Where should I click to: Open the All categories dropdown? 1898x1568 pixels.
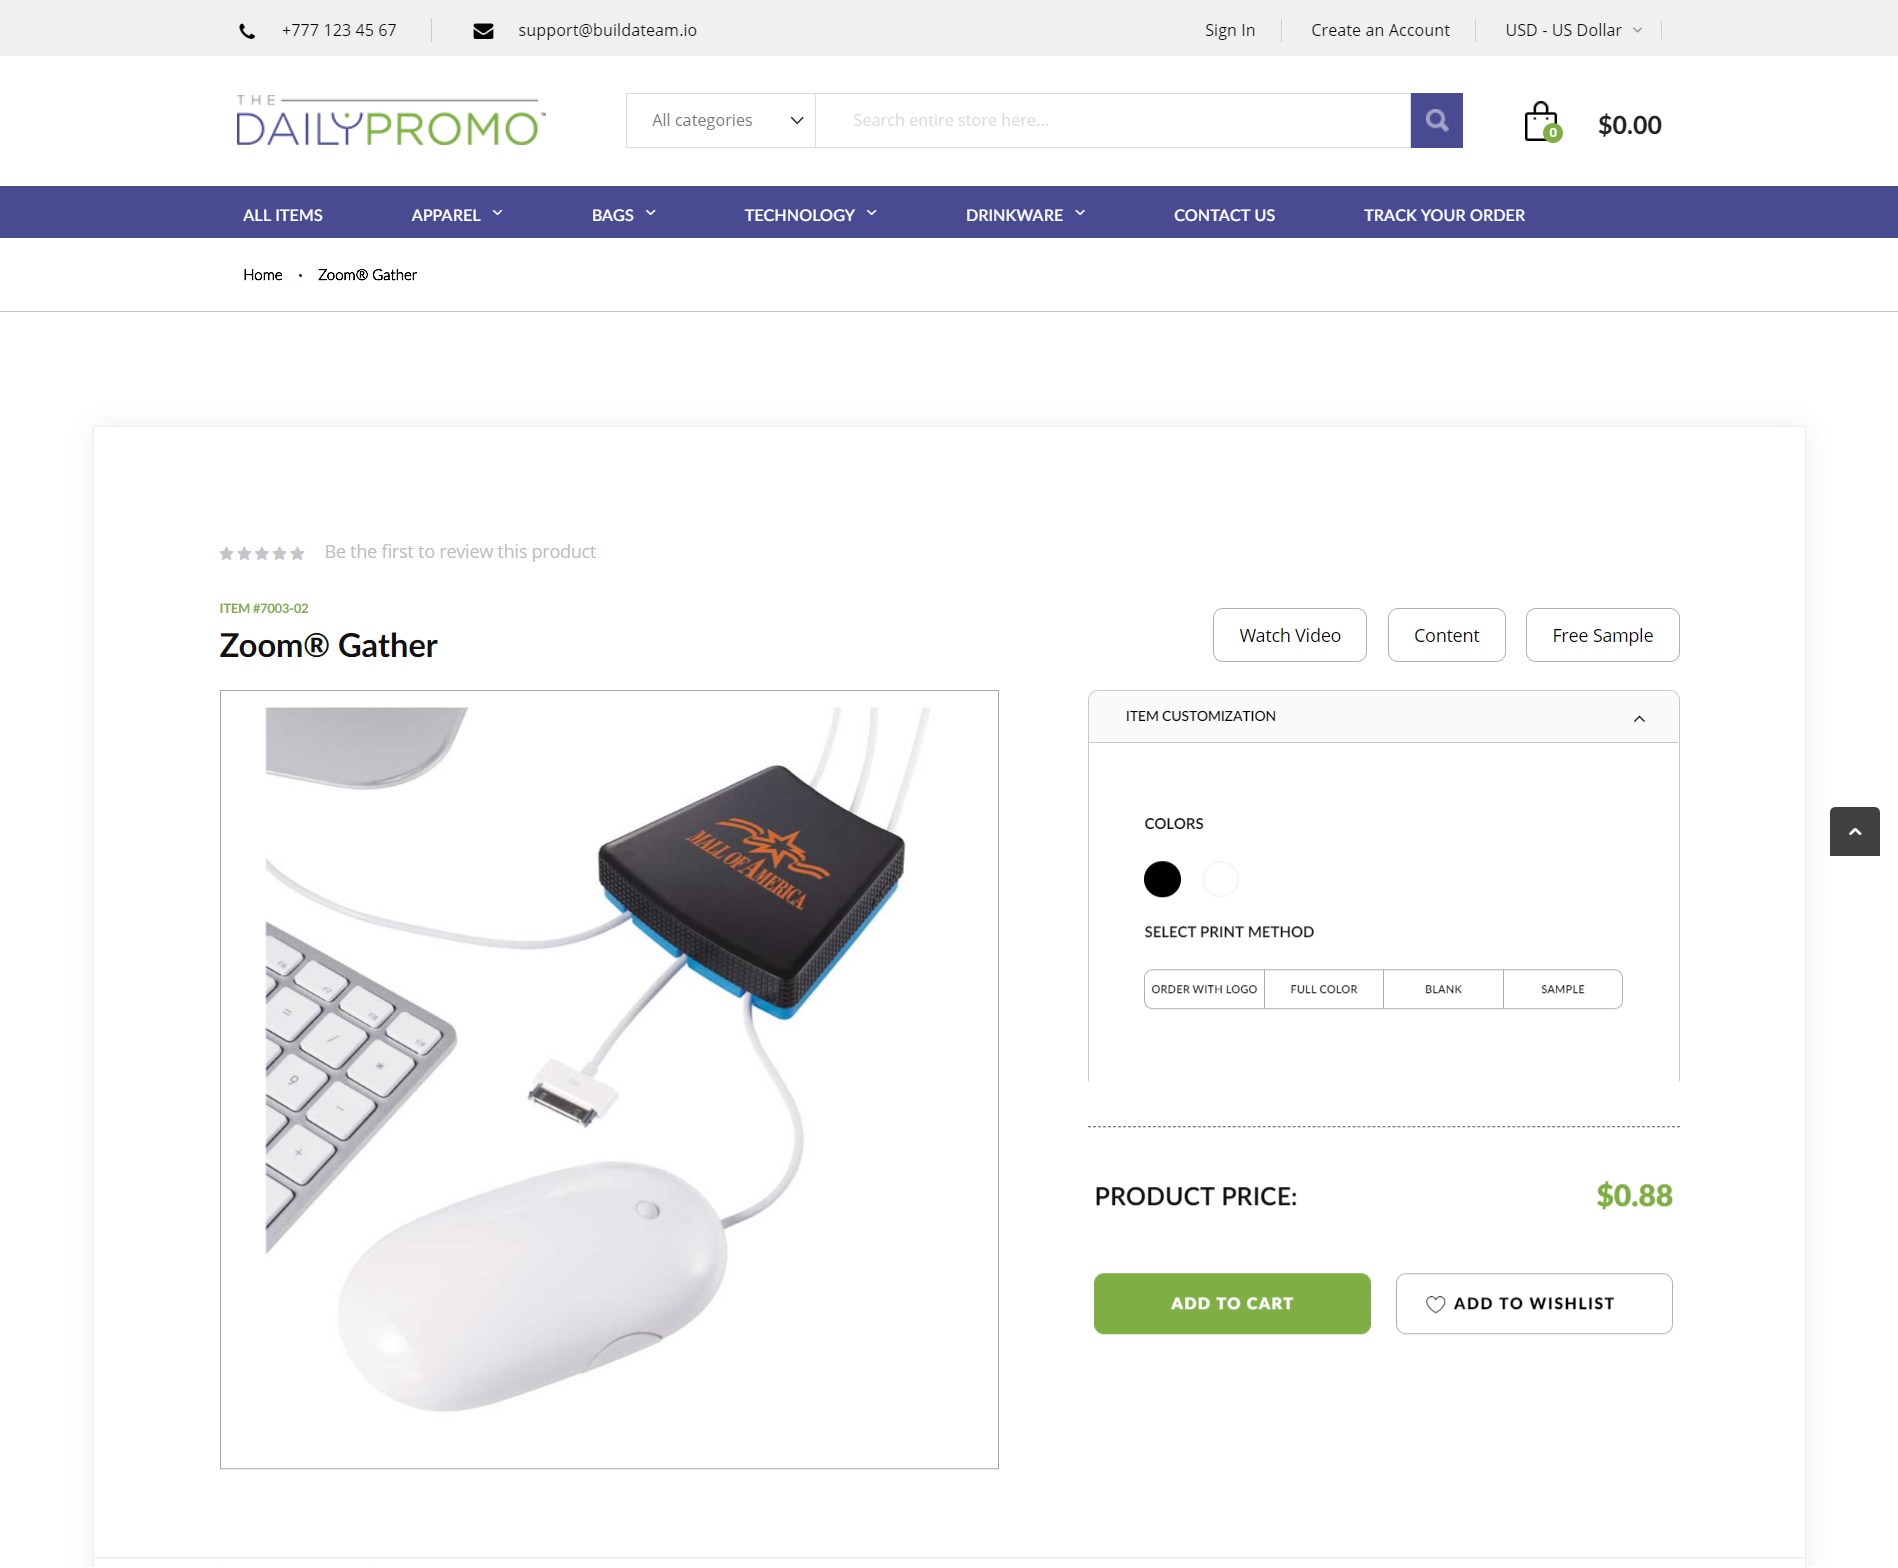721,120
